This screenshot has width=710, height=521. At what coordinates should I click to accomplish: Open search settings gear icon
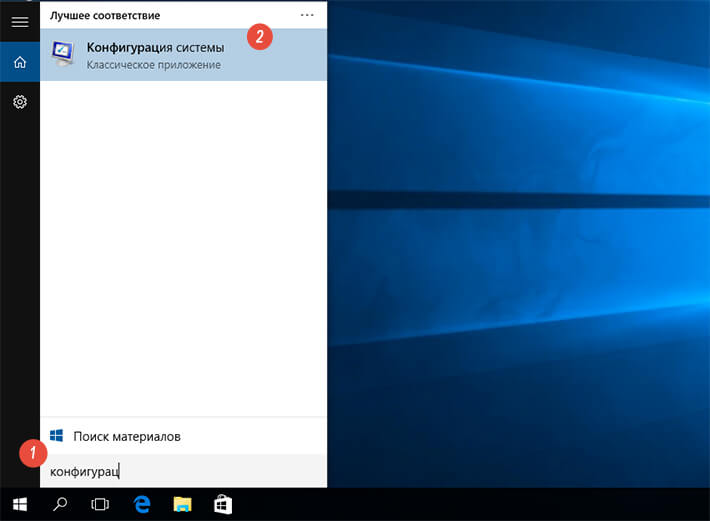[x=19, y=102]
